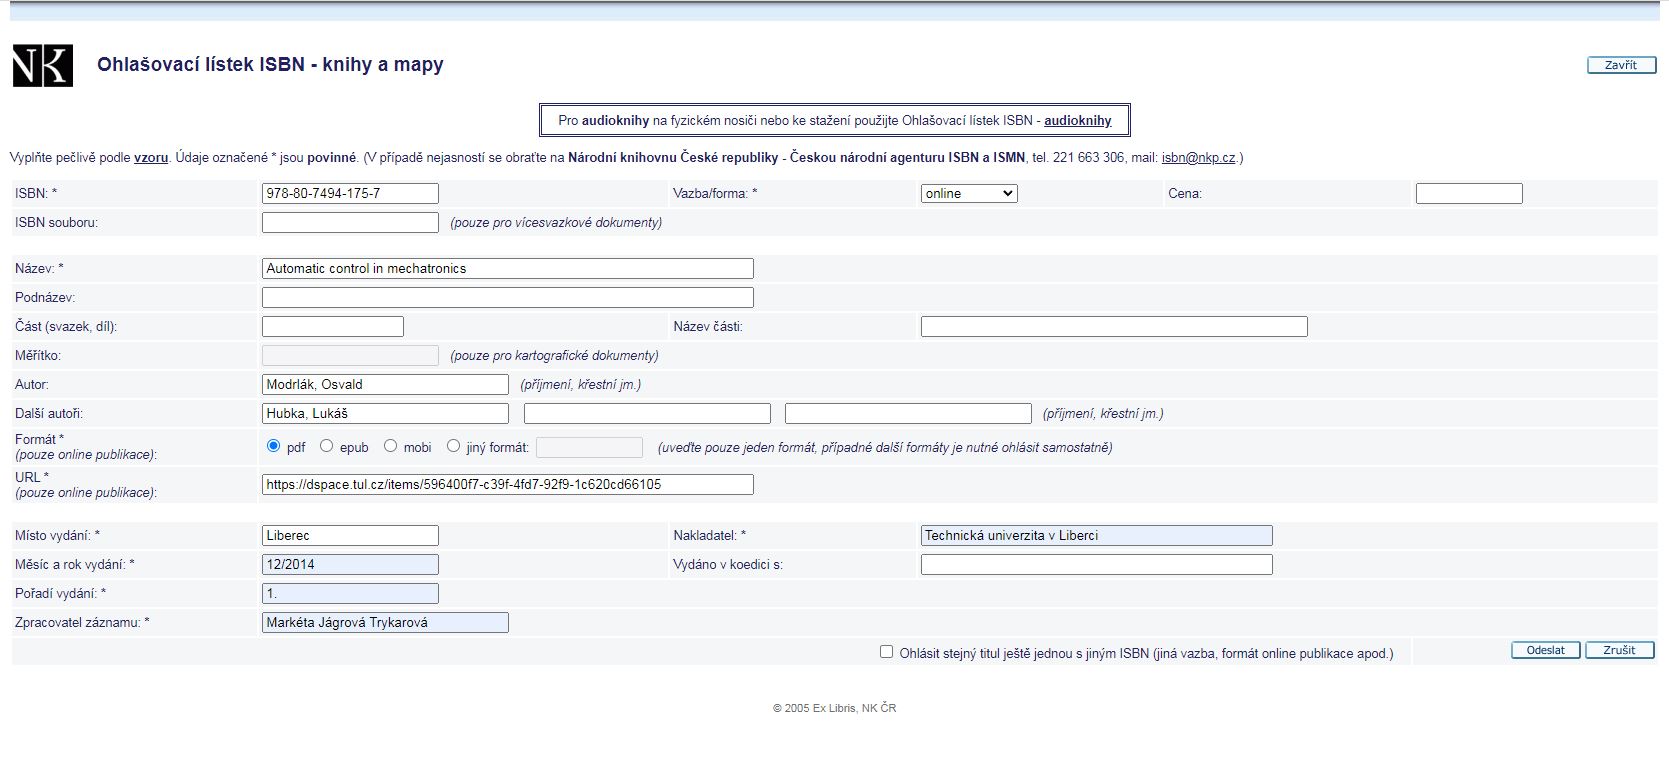Choose the epub format option
The height and width of the screenshot is (776, 1669).
(x=327, y=446)
